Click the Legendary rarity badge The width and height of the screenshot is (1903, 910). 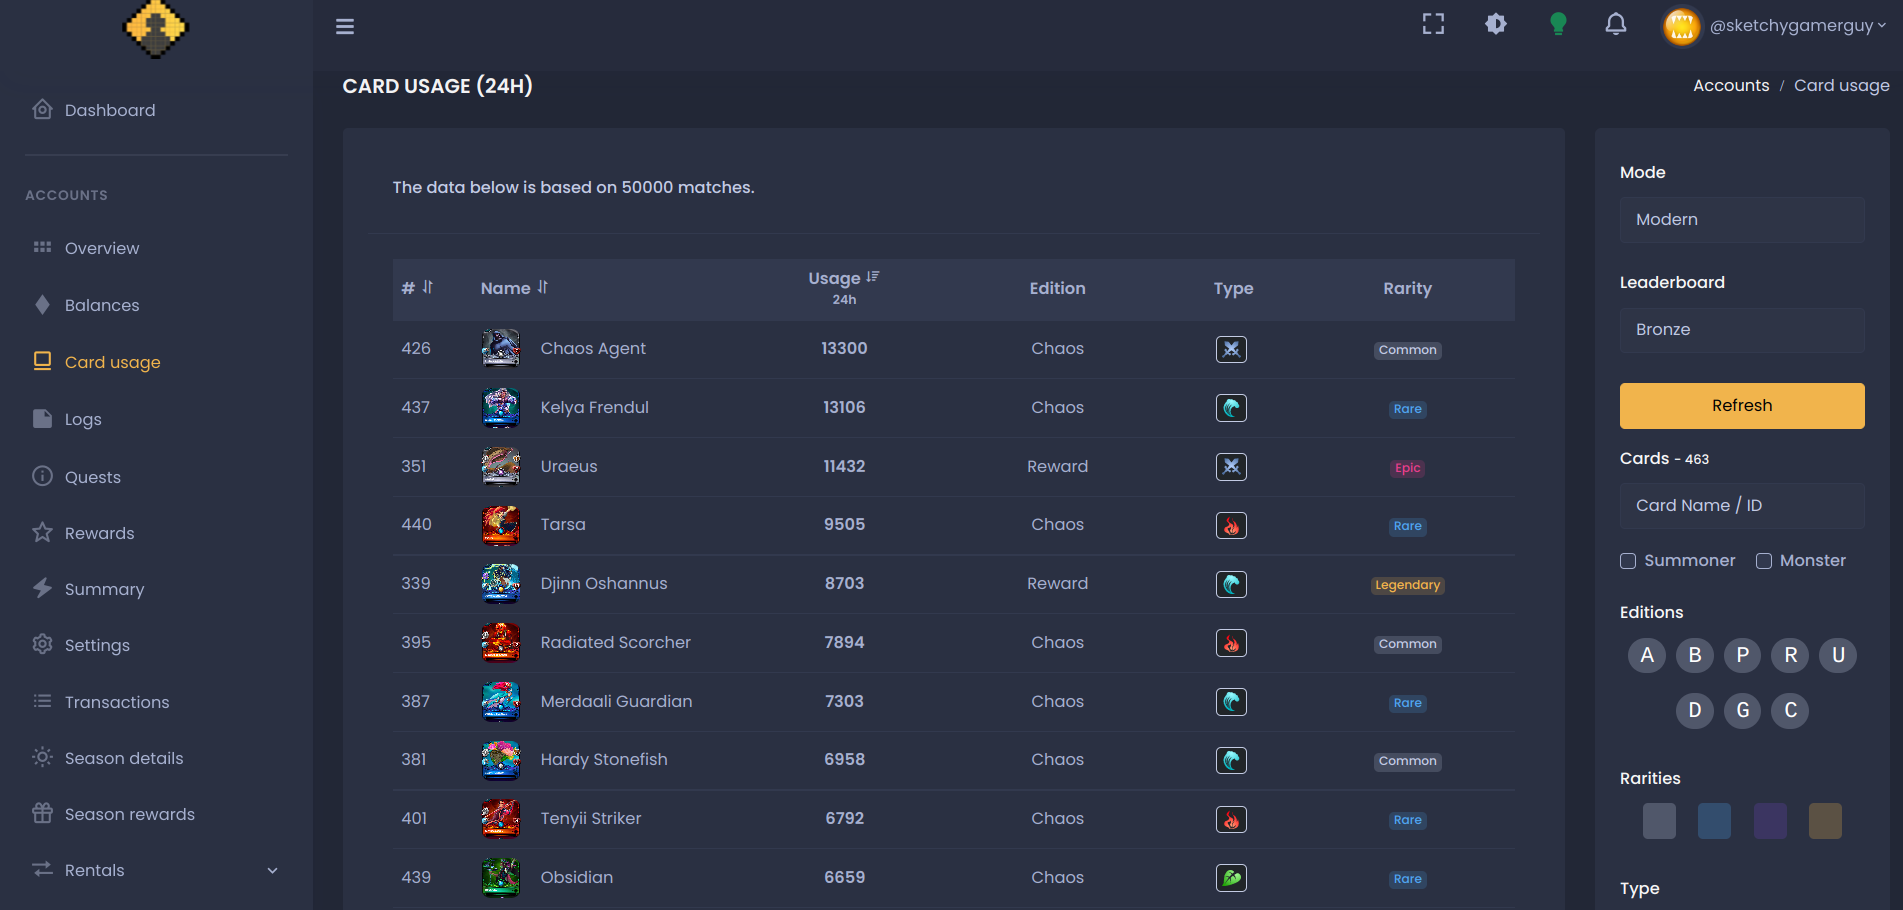[x=1407, y=585]
